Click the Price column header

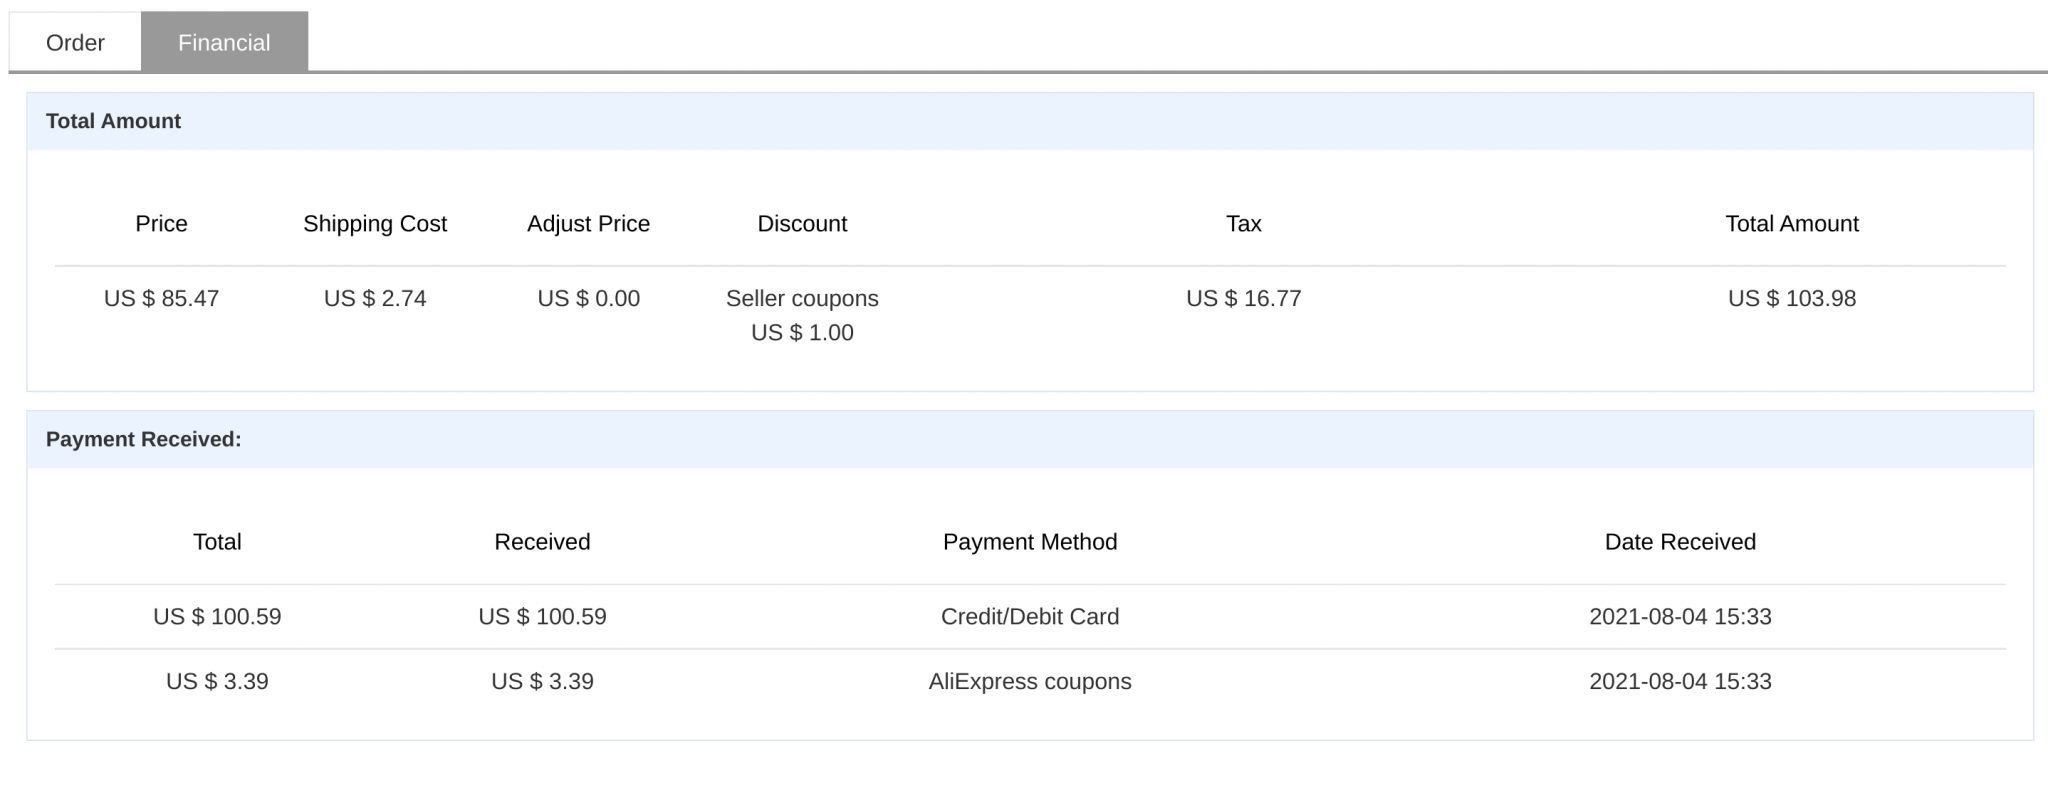tap(161, 224)
